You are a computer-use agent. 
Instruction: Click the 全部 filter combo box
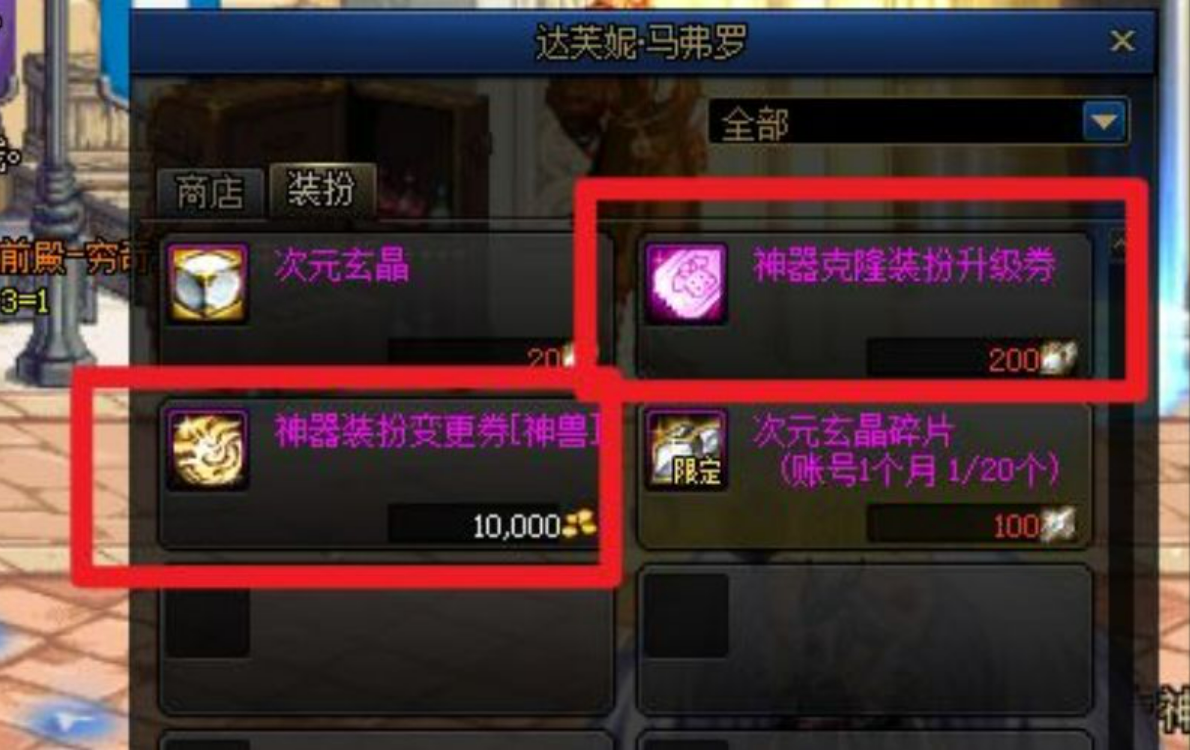coord(918,121)
